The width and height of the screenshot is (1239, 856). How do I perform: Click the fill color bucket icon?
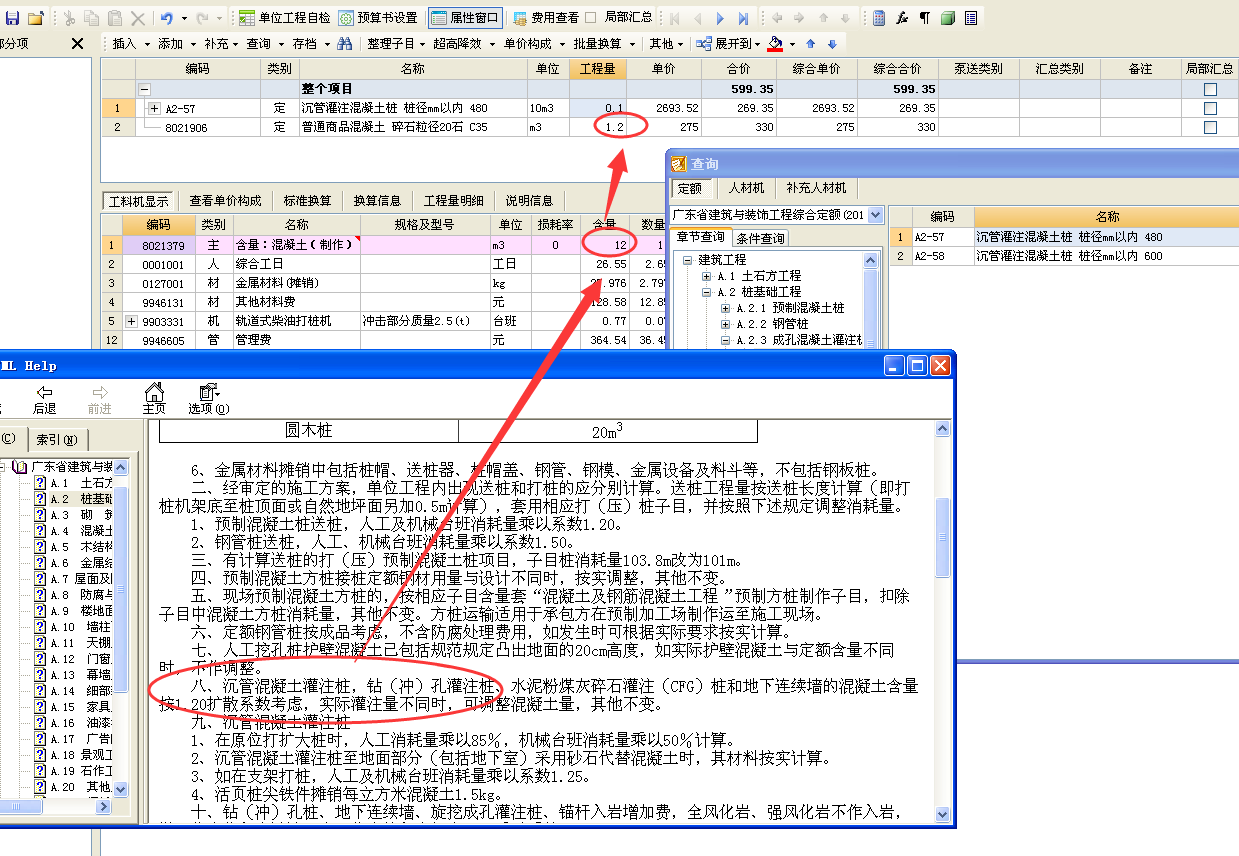tap(776, 44)
